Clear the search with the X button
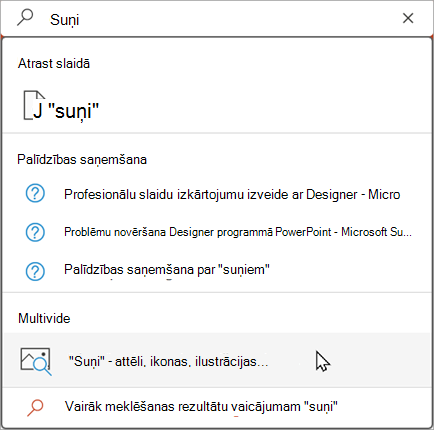 coord(408,18)
